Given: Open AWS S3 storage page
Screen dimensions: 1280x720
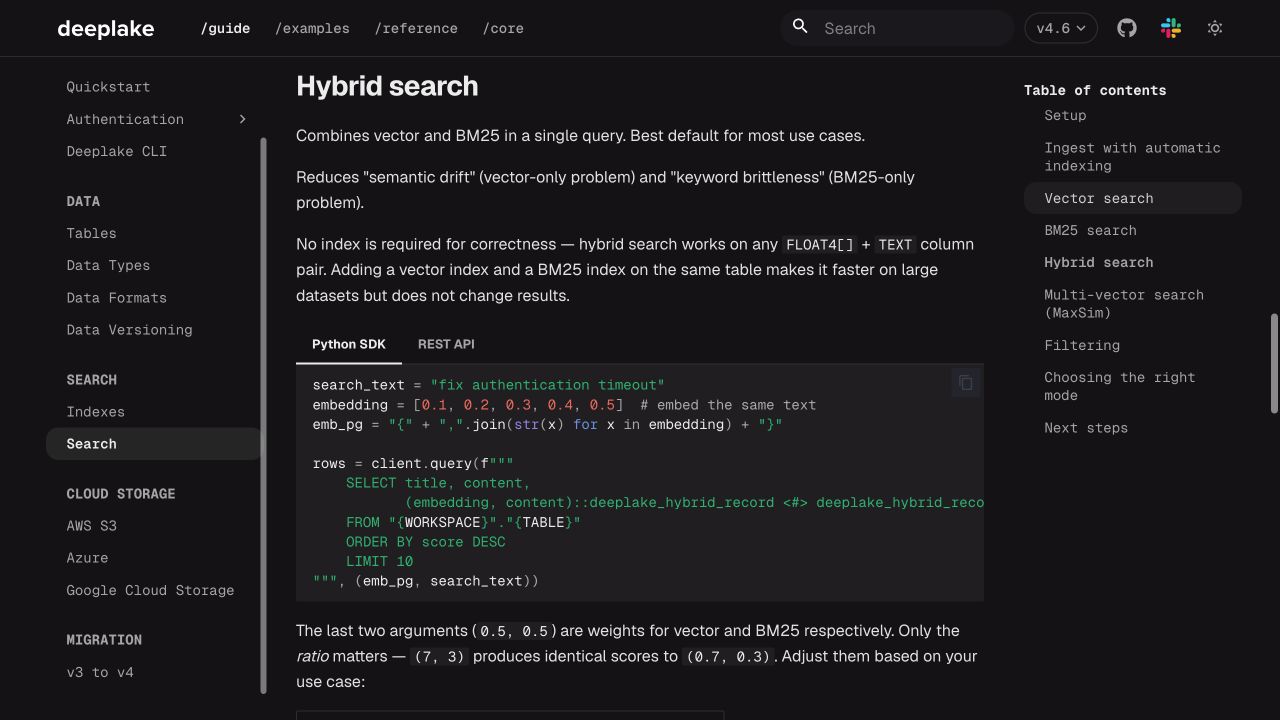Looking at the screenshot, I should 91,525.
